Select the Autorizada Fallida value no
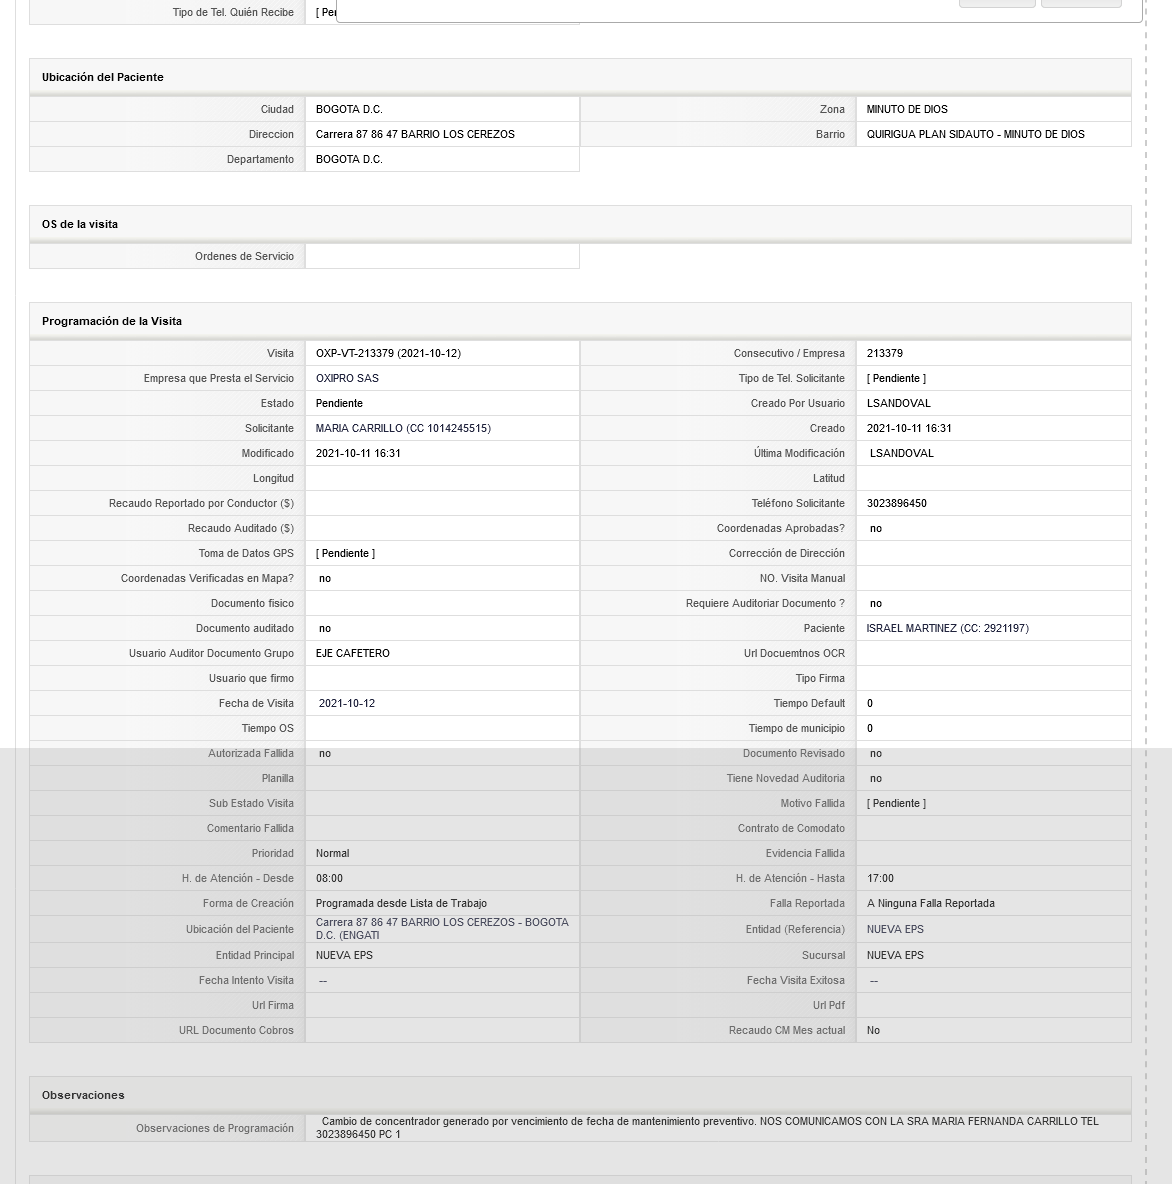Image resolution: width=1172 pixels, height=1184 pixels. (x=325, y=754)
